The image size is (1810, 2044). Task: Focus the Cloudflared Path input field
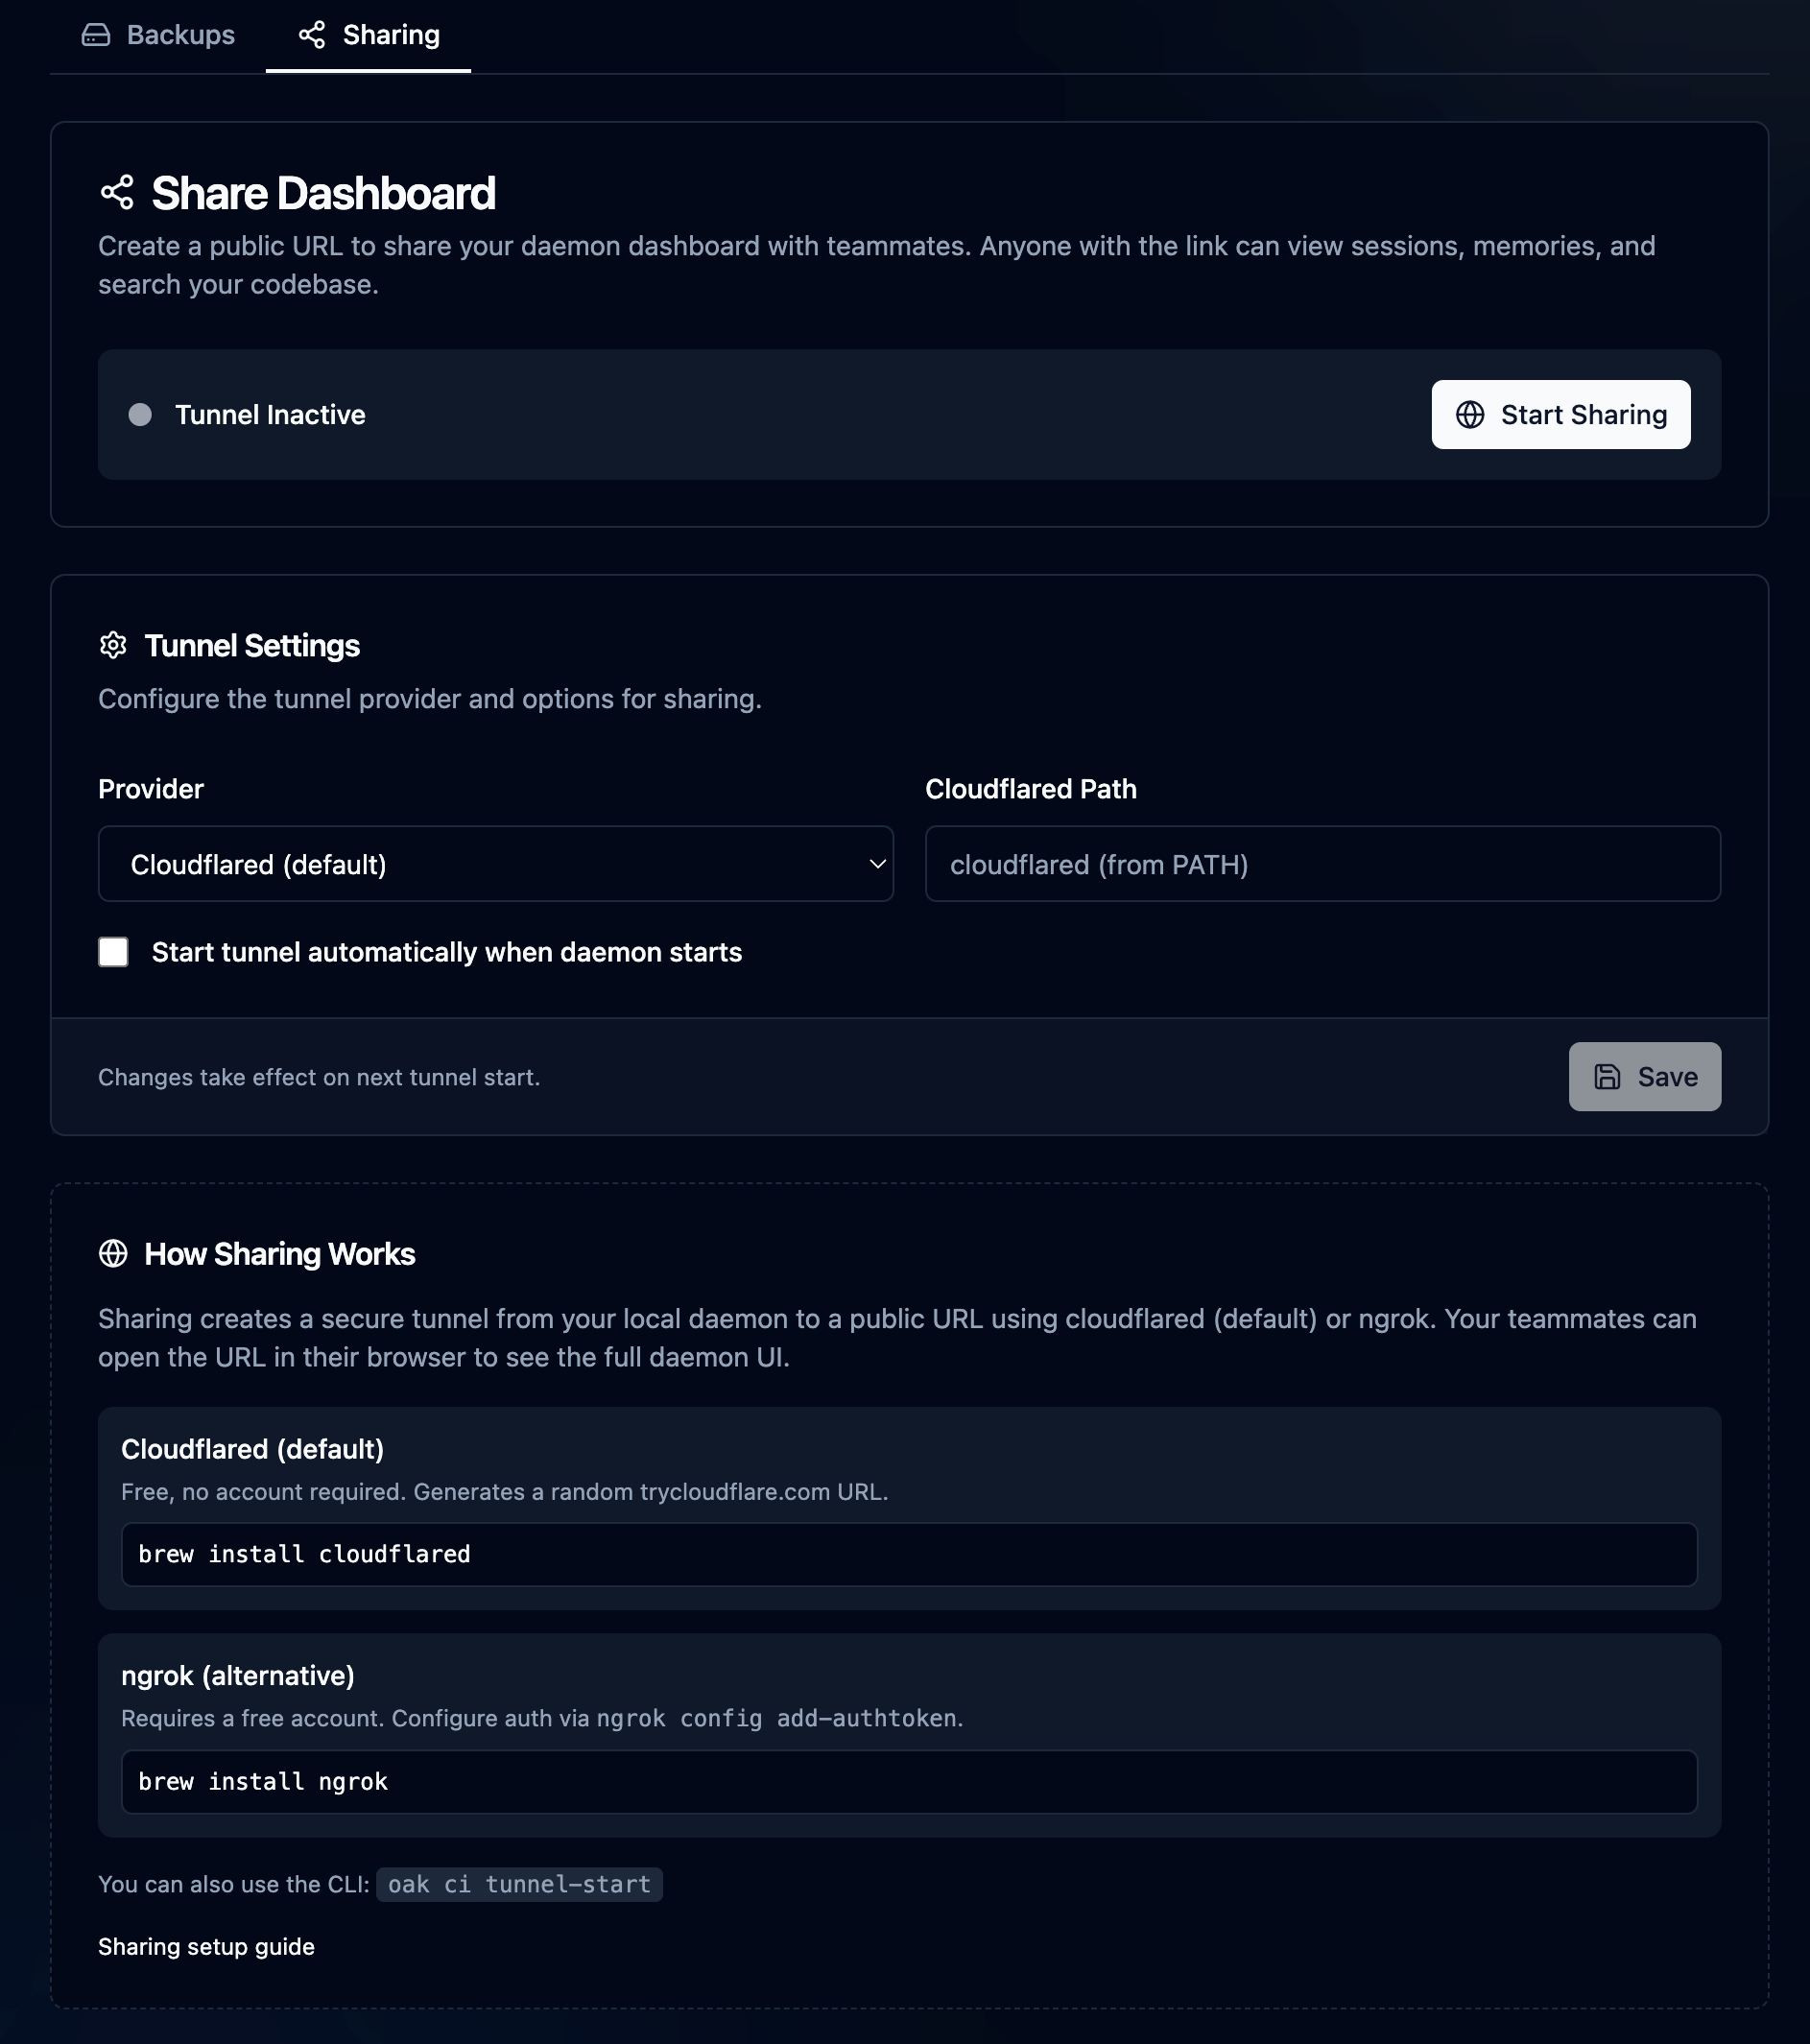1322,864
